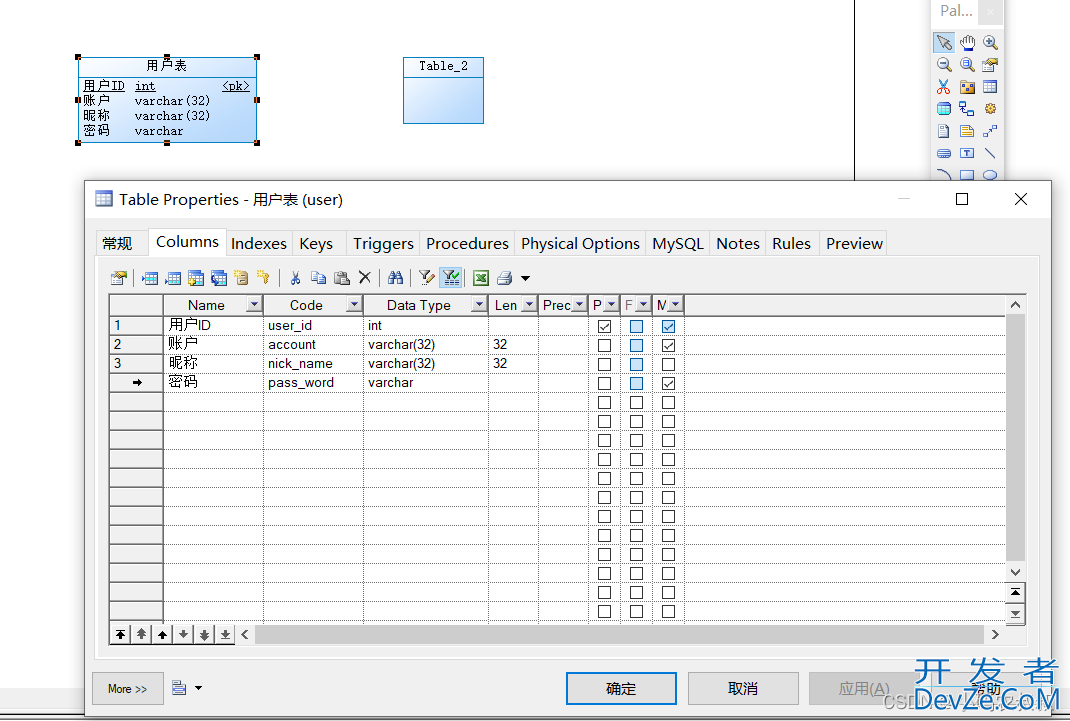The height and width of the screenshot is (721, 1070).
Task: Pick the Grabber hand tool in palette
Action: coord(967,42)
